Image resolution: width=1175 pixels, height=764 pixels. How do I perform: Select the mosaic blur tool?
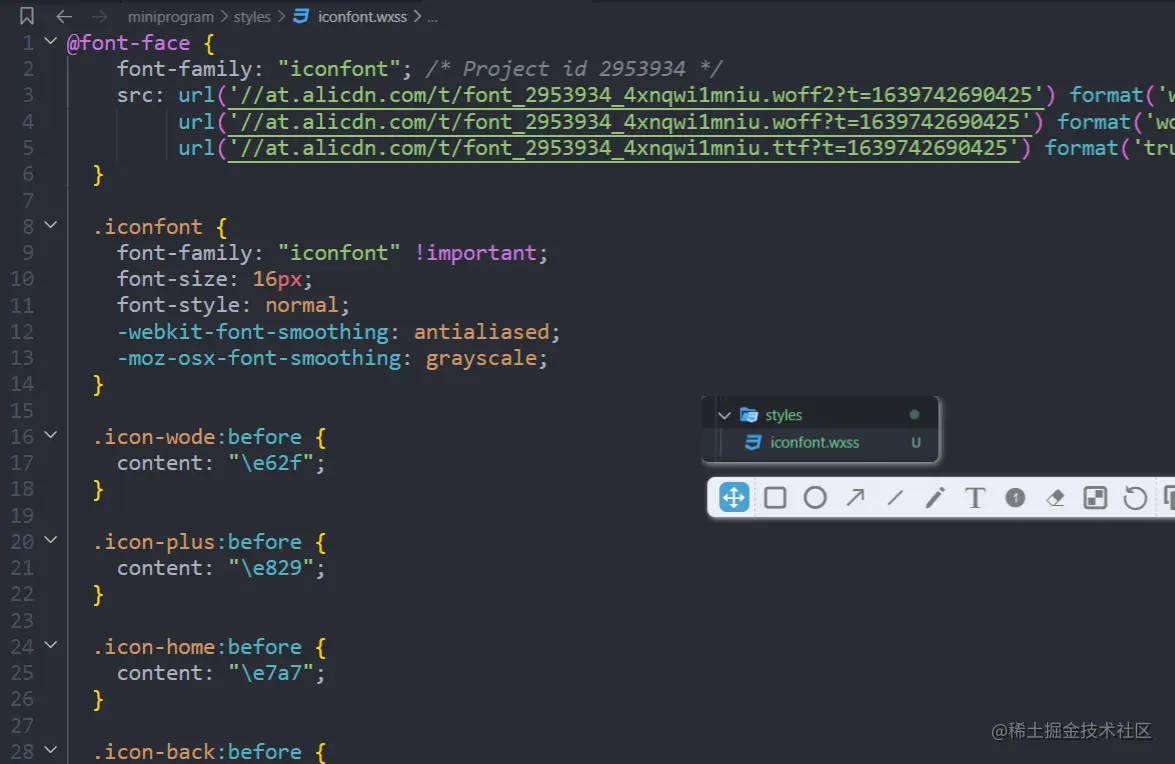click(x=1095, y=497)
